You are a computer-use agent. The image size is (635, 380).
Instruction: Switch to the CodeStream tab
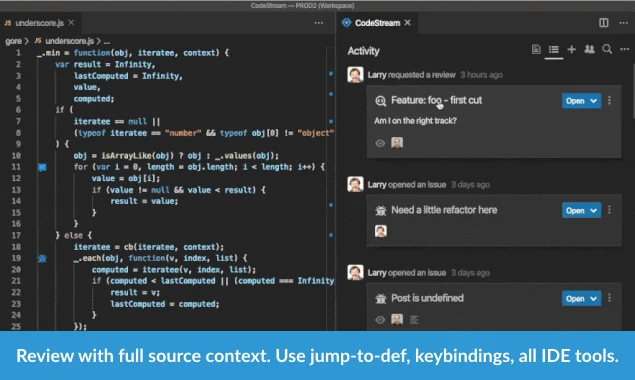[377, 23]
